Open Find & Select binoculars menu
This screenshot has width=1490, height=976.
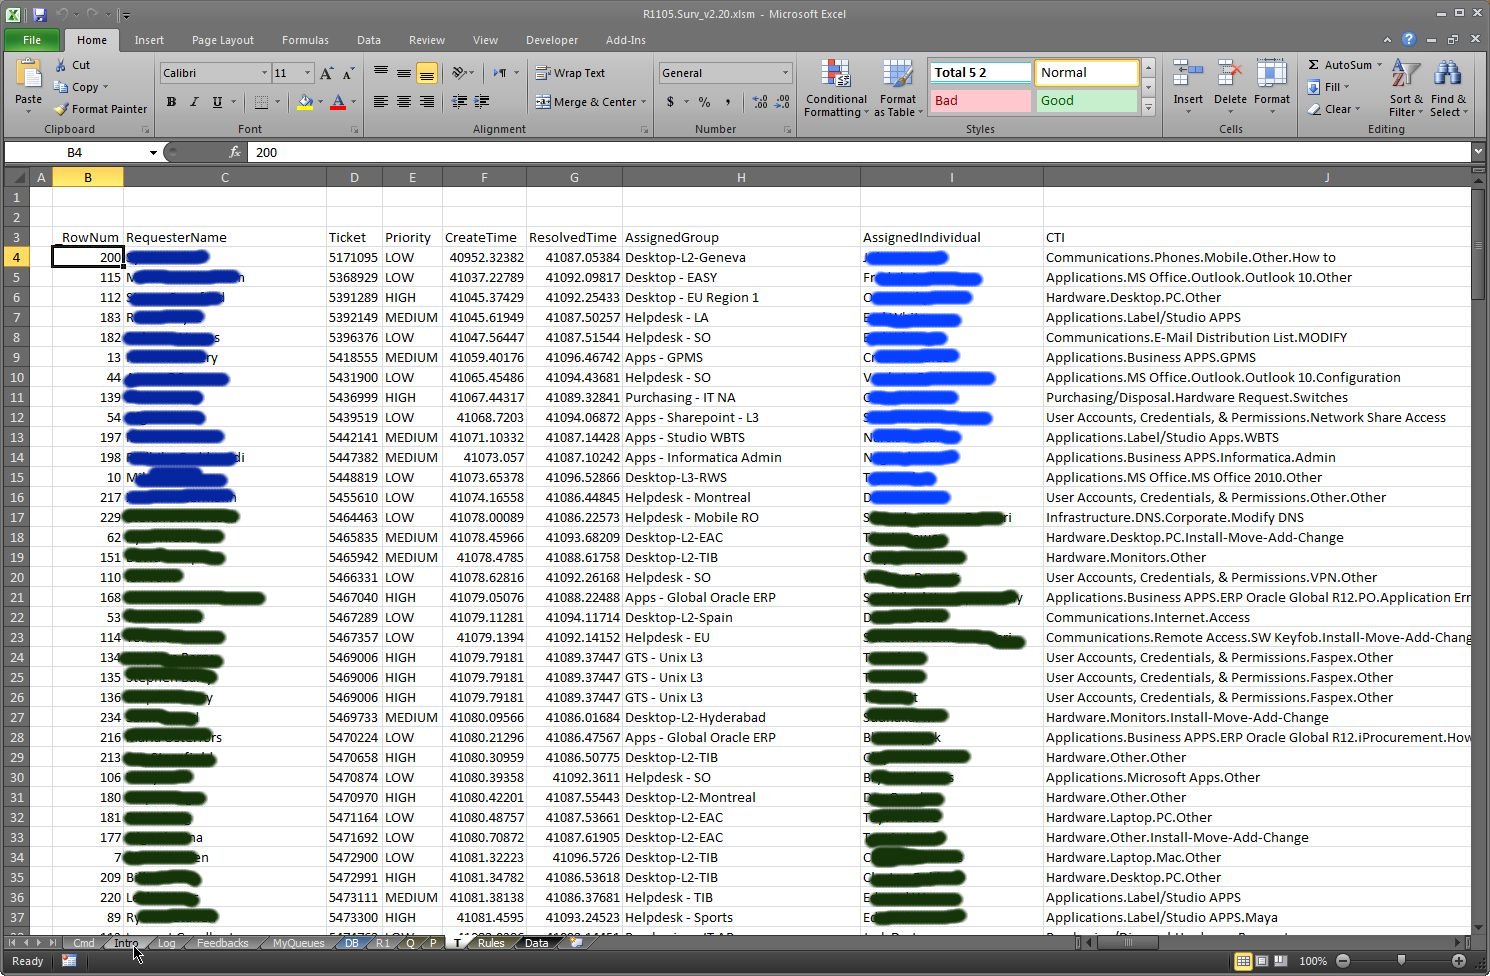[x=1448, y=88]
